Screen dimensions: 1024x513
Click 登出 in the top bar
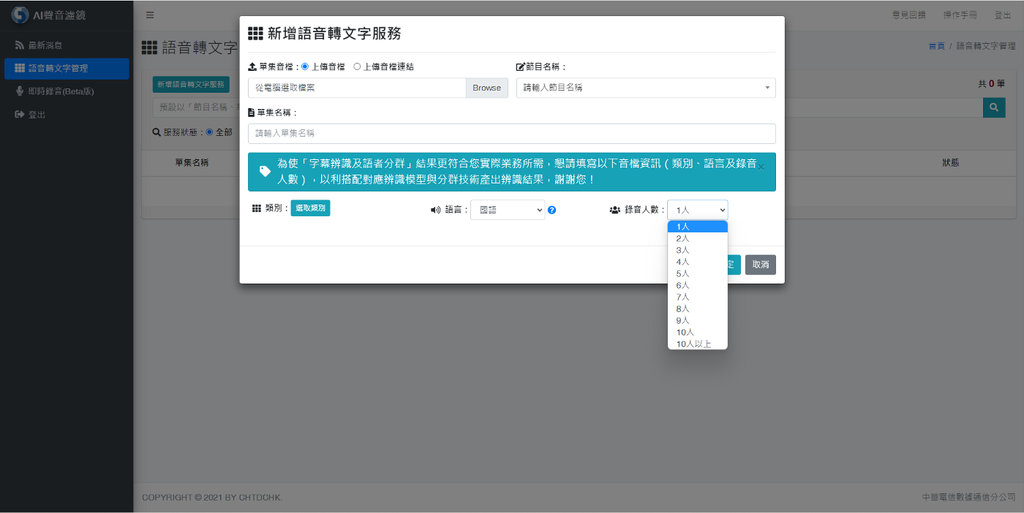click(x=1002, y=15)
